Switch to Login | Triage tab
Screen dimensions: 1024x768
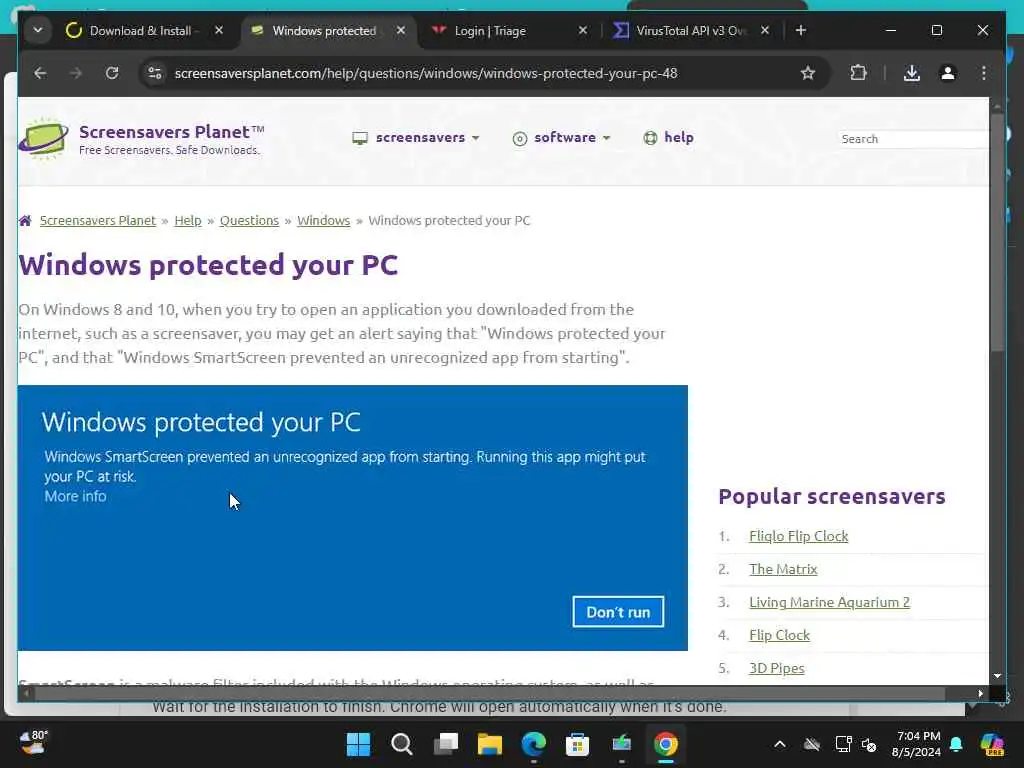pos(490,31)
